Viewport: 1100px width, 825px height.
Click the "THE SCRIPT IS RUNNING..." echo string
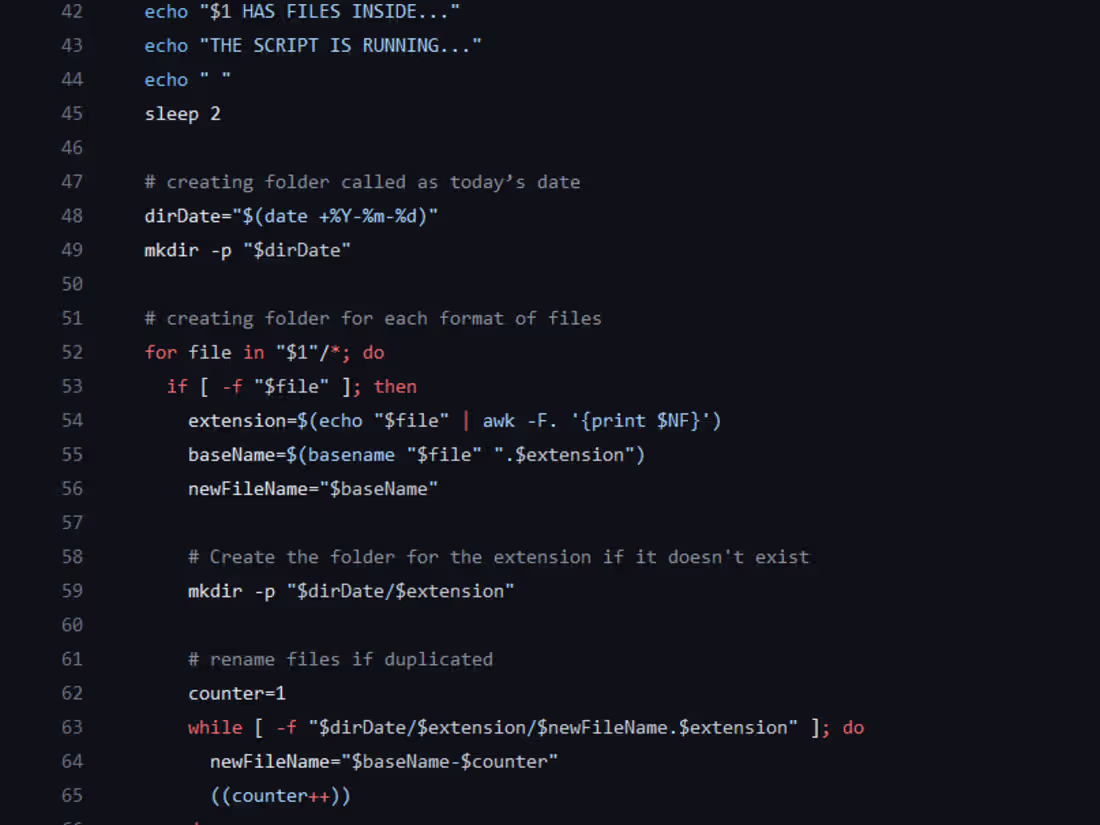(x=339, y=46)
